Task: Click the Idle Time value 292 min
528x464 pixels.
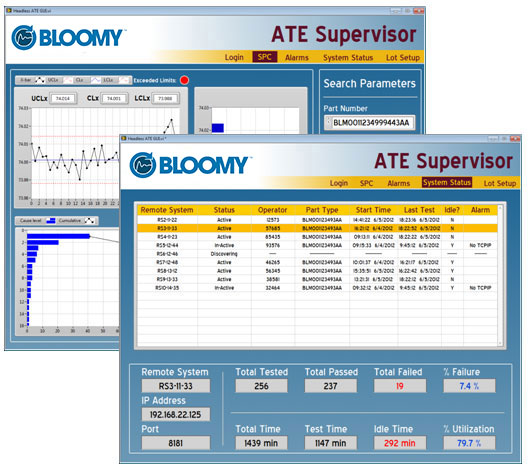Action: (x=400, y=443)
